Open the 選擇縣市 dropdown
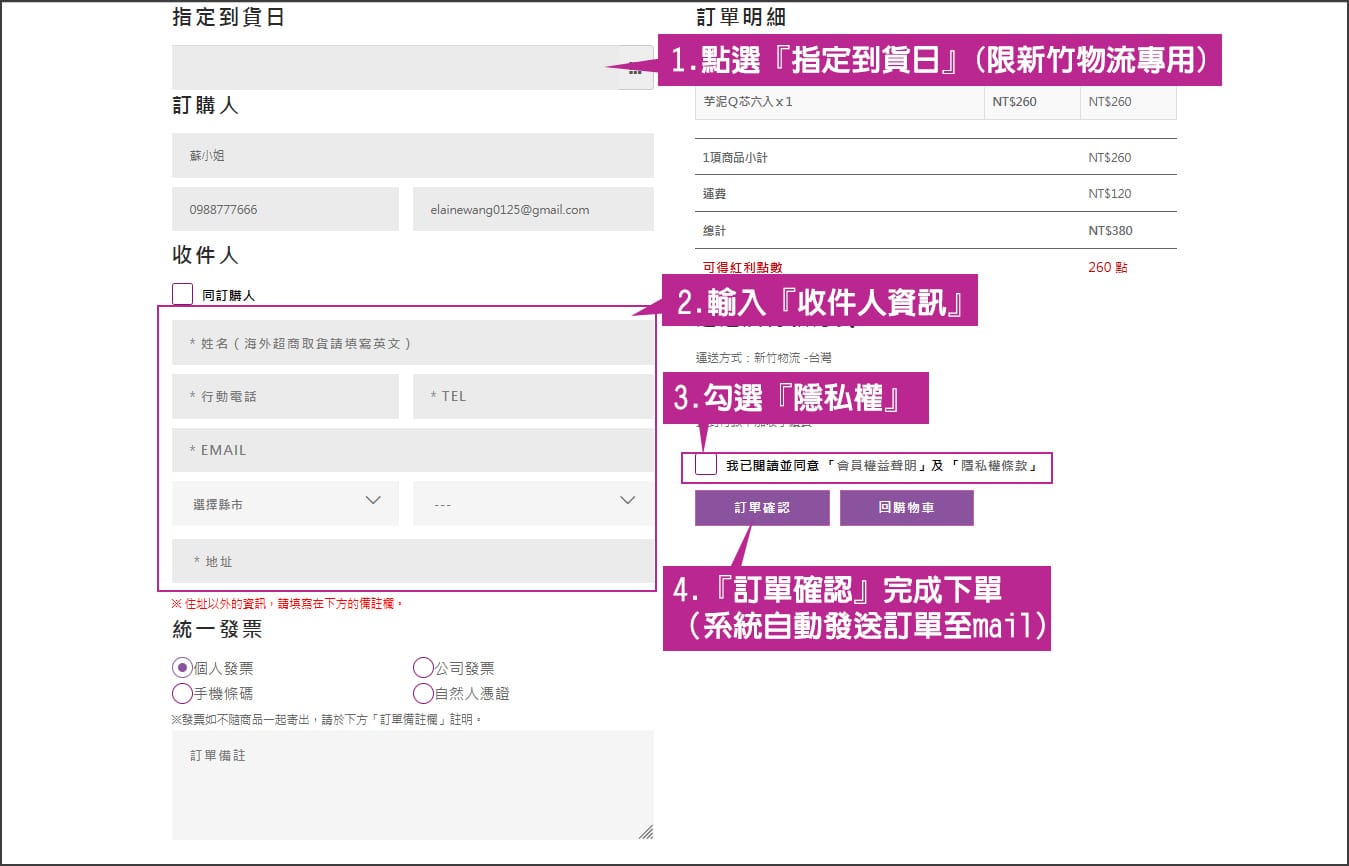This screenshot has height=866, width=1349. pos(285,503)
